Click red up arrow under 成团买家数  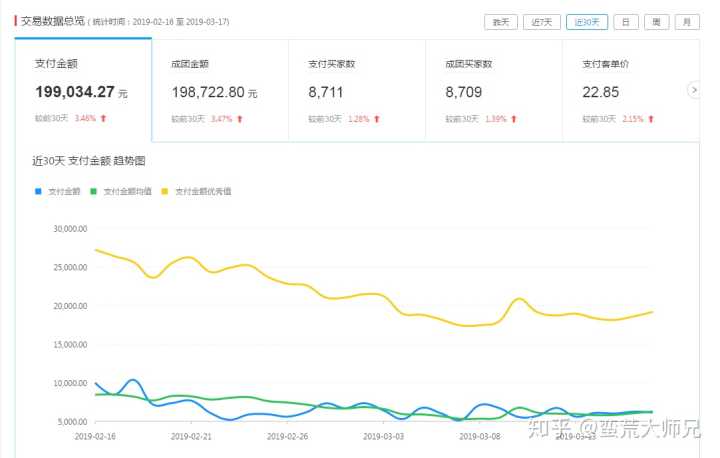pyautogui.click(x=514, y=119)
